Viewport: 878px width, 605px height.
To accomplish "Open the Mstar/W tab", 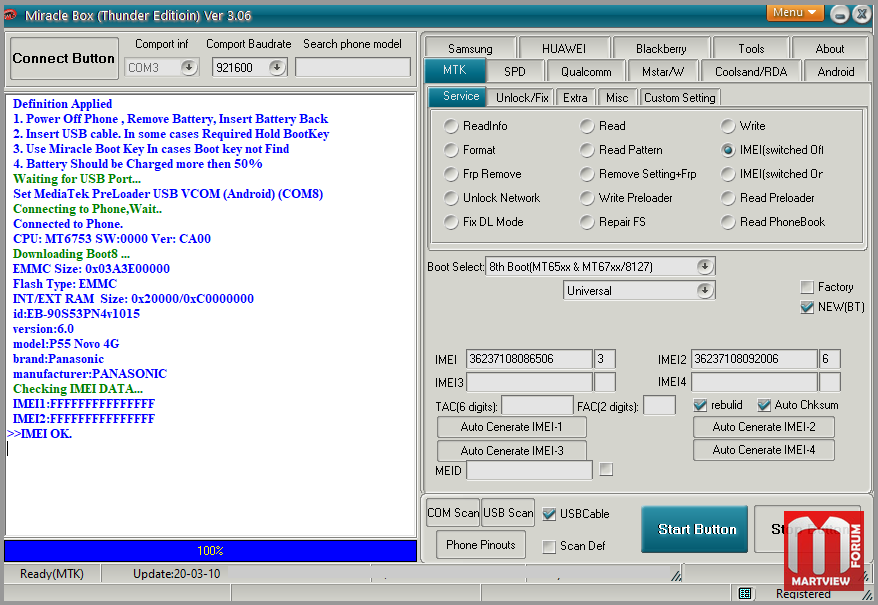I will (662, 72).
